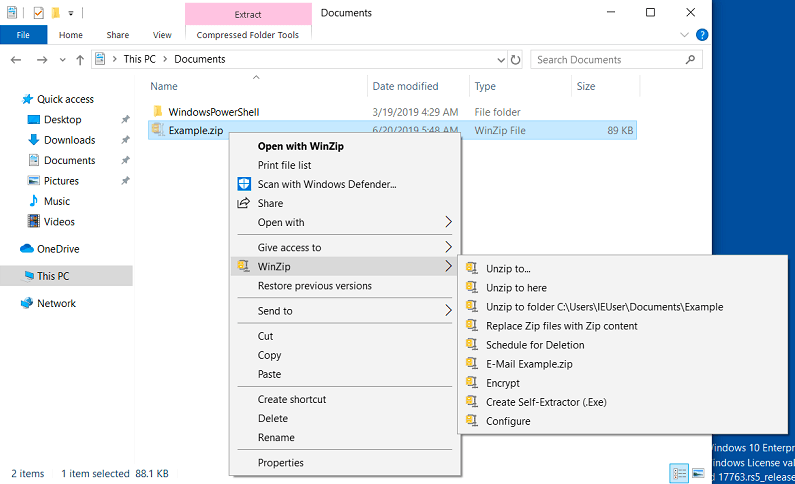Open the address bar history dropdown
Viewport: 795px width, 484px height.
pyautogui.click(x=498, y=60)
